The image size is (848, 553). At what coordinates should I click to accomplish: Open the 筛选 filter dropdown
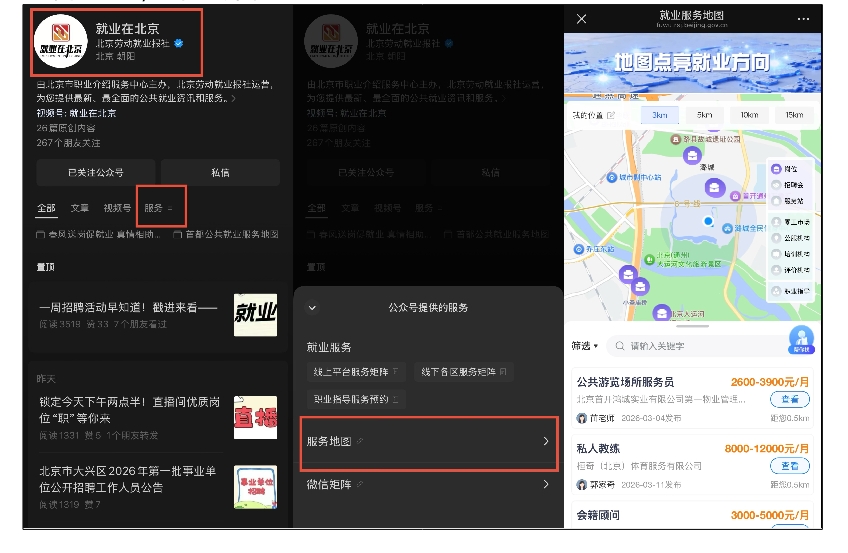coord(584,346)
